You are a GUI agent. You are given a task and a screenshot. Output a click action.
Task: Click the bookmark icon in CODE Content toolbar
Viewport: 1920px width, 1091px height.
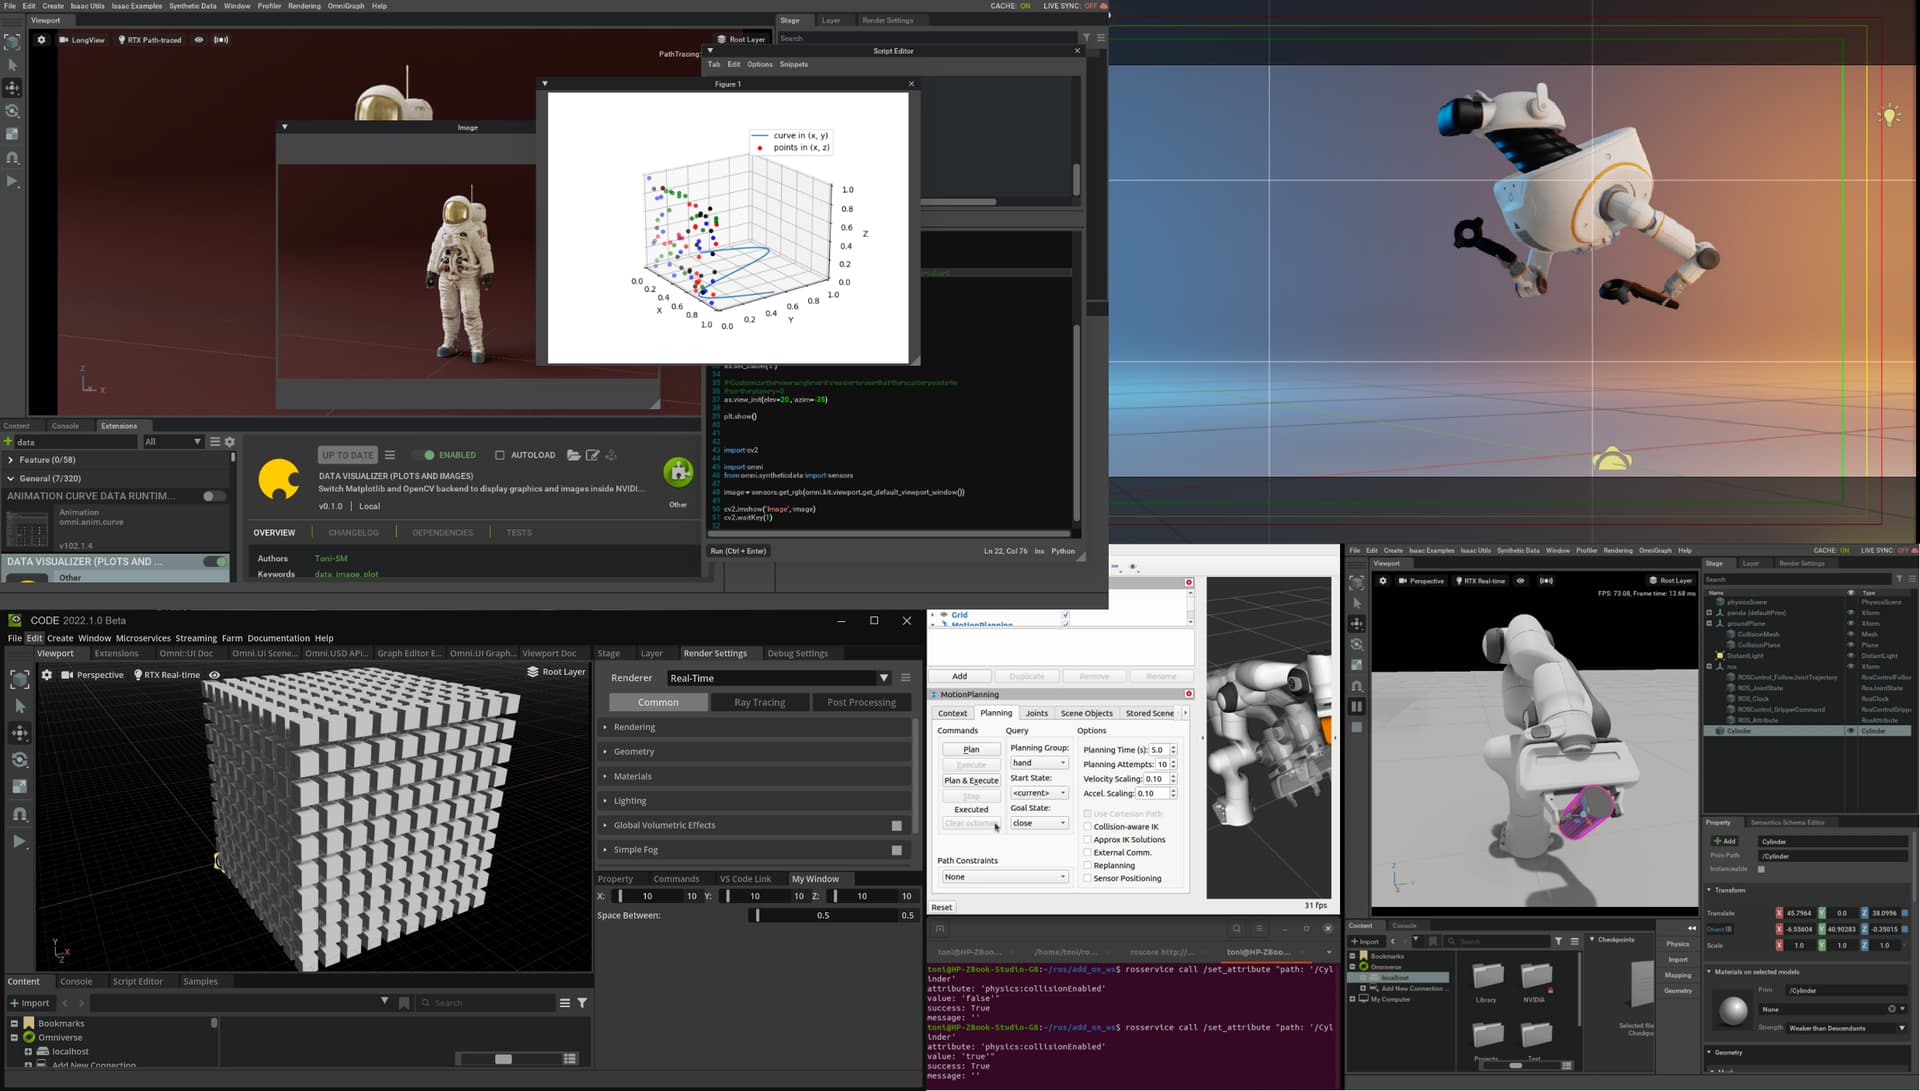click(x=404, y=1003)
